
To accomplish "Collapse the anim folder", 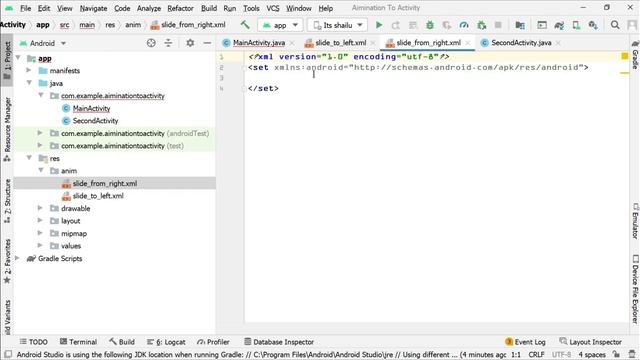I will [40, 170].
